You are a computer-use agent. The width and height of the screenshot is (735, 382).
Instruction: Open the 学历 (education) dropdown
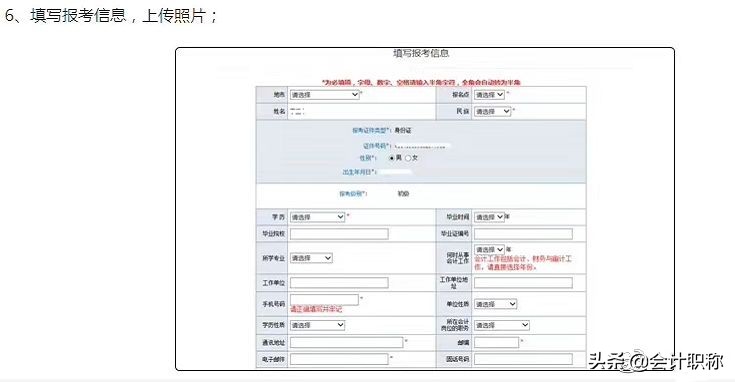click(317, 217)
